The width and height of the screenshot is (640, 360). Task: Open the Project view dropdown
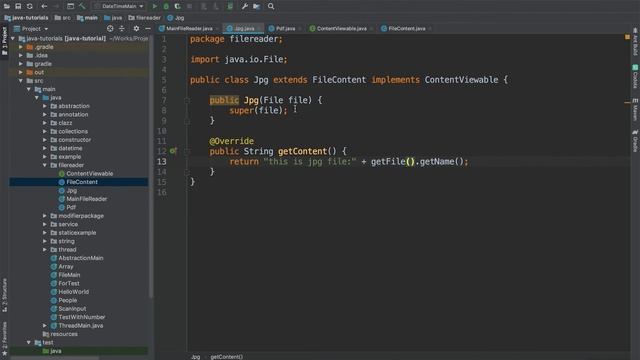[x=31, y=29]
